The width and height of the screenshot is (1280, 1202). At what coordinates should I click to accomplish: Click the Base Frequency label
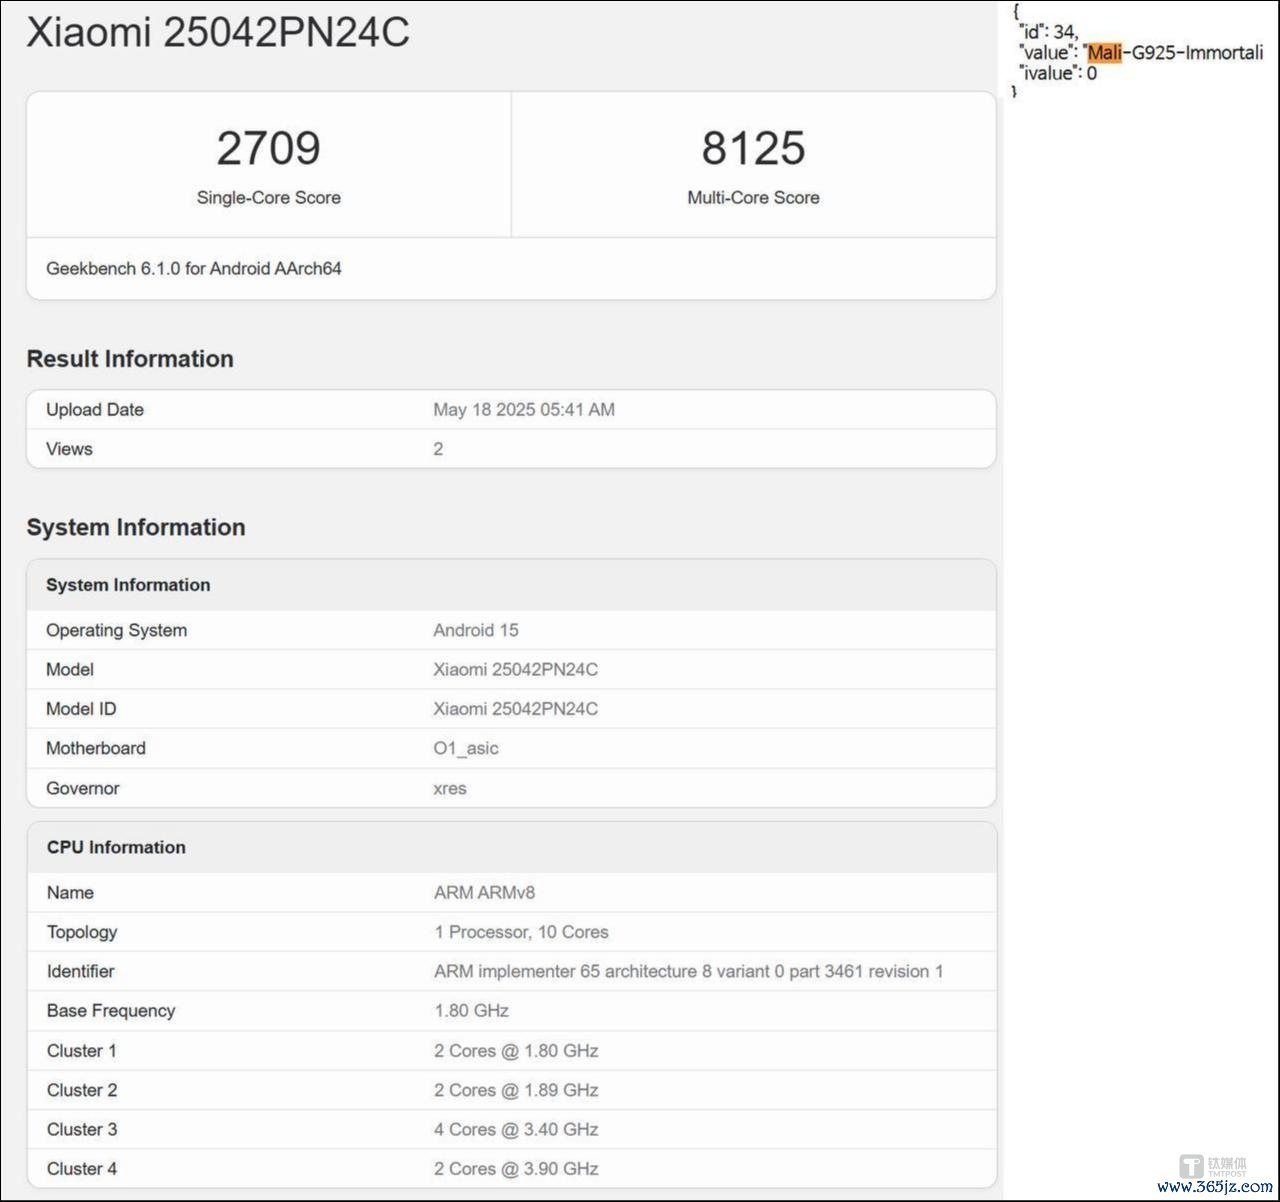coord(111,1011)
